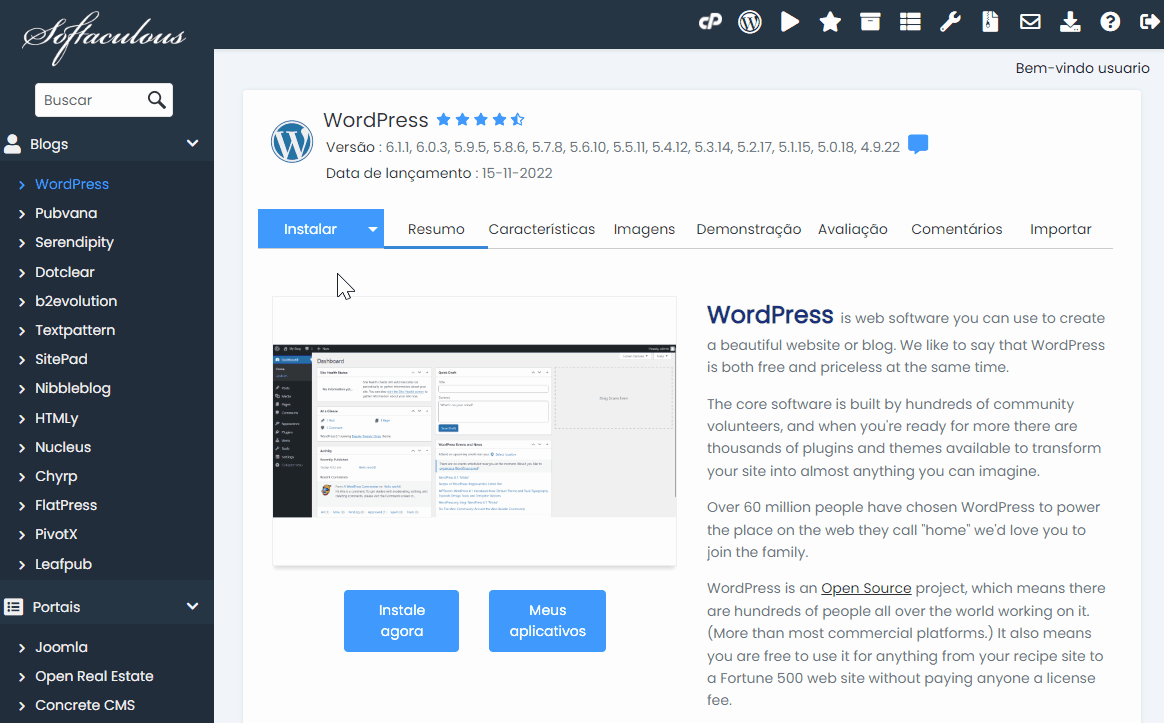Open script demos via the play icon
Image resolution: width=1164 pixels, height=723 pixels.
pyautogui.click(x=790, y=22)
